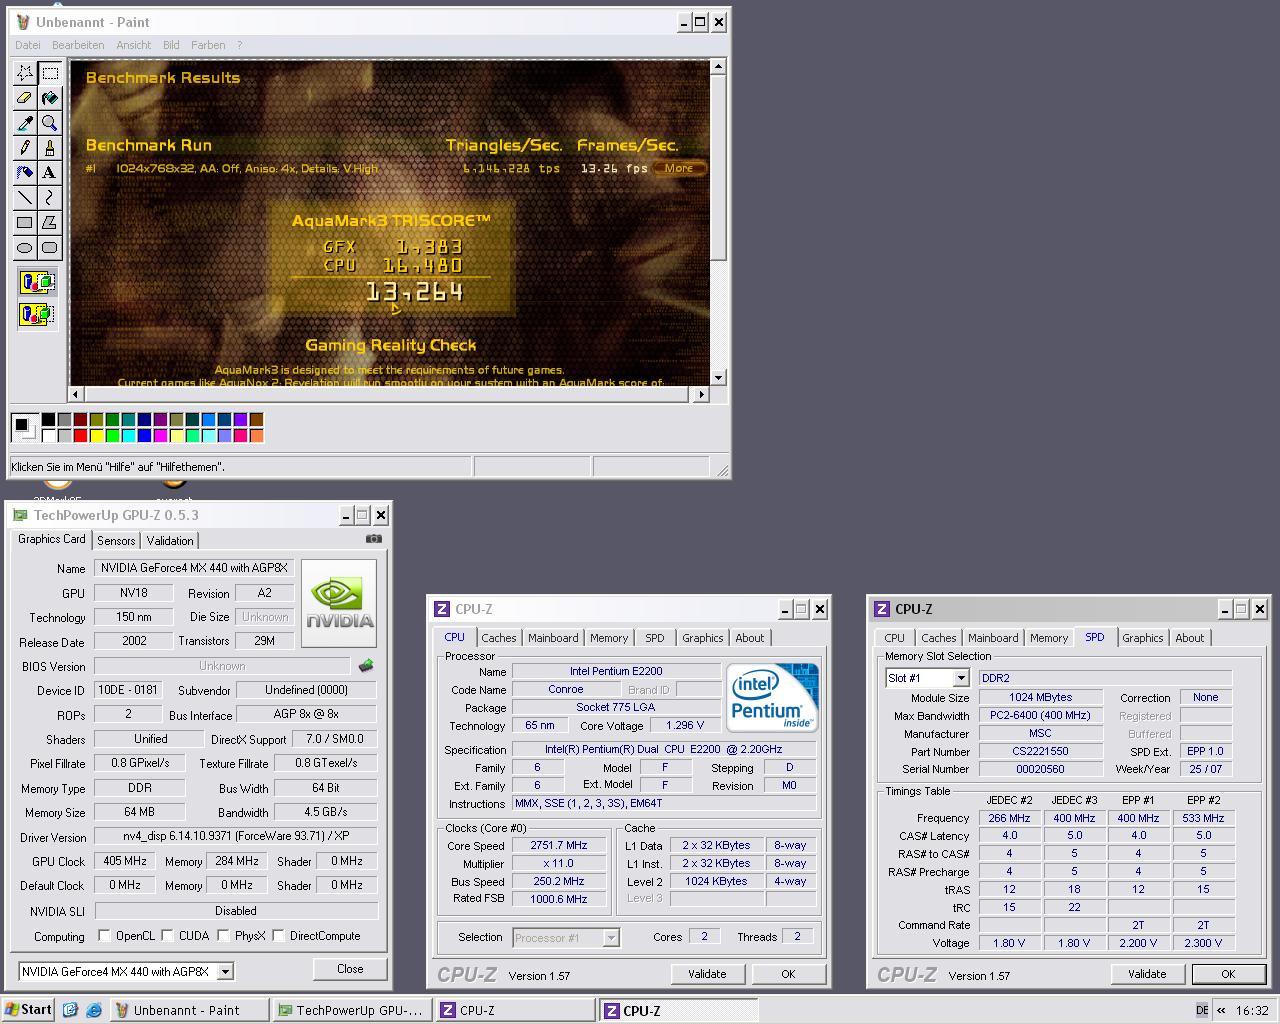Click the Core Speed value 2751.7 MHz
This screenshot has height=1024, width=1280.
(558, 845)
